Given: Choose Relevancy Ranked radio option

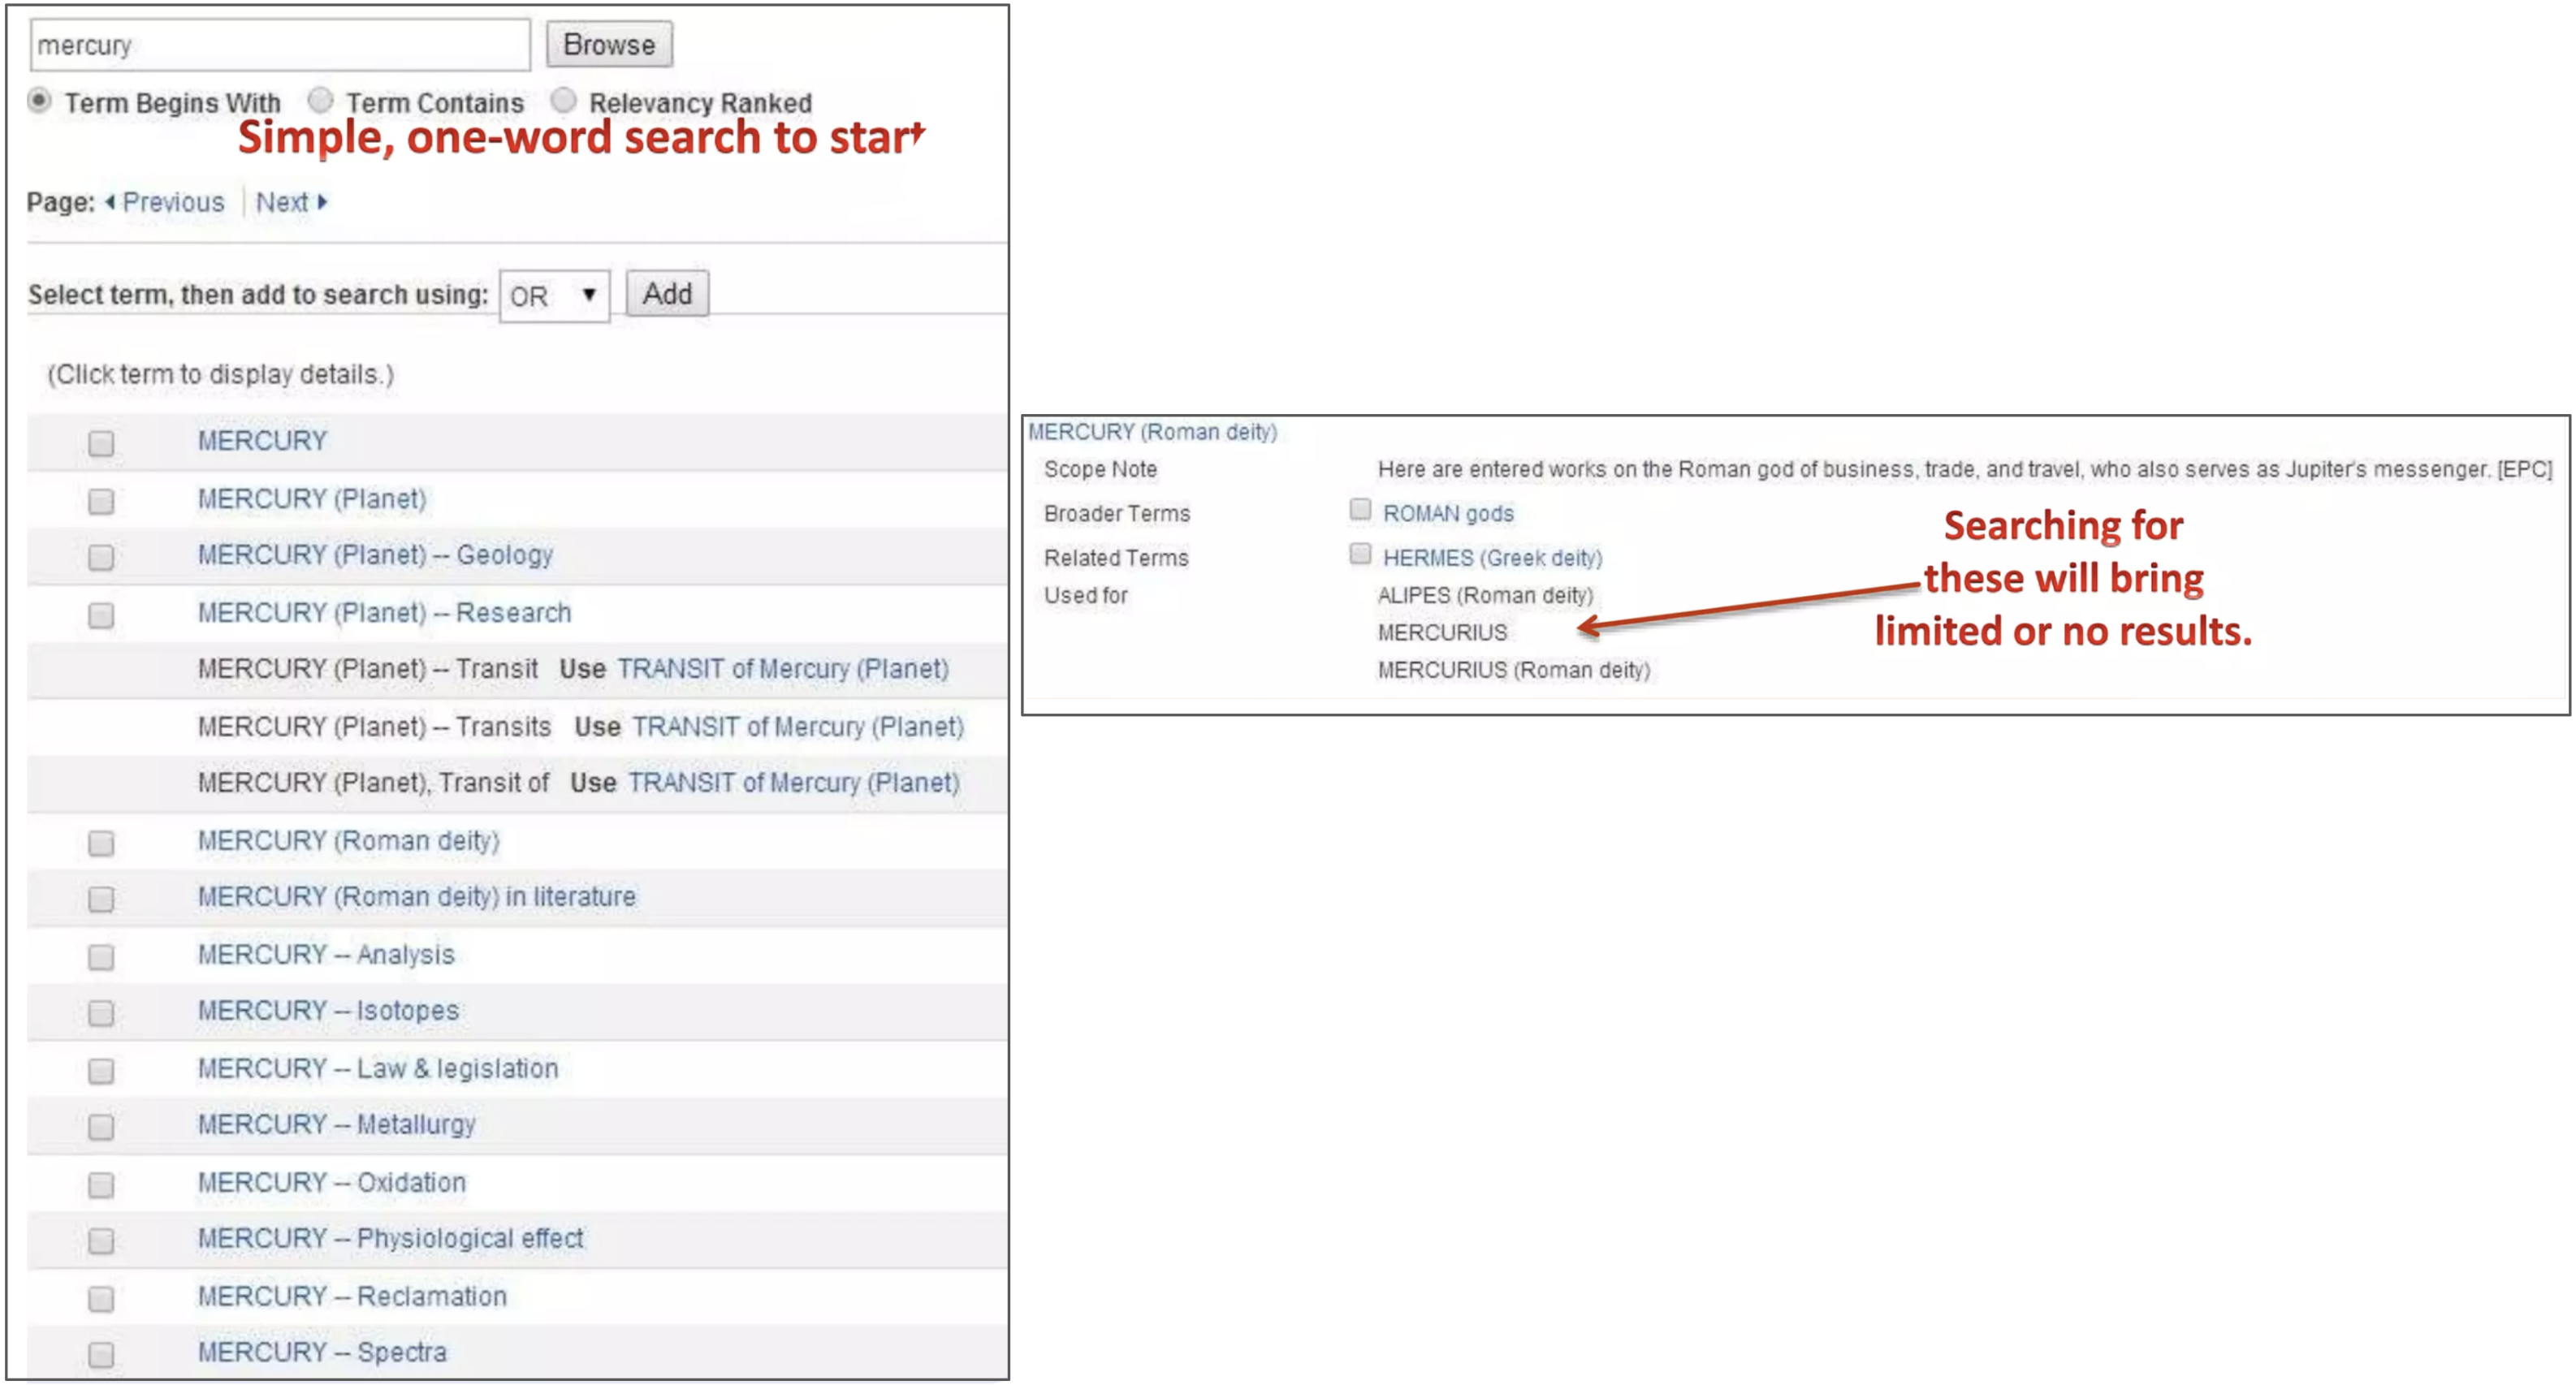Looking at the screenshot, I should [563, 100].
